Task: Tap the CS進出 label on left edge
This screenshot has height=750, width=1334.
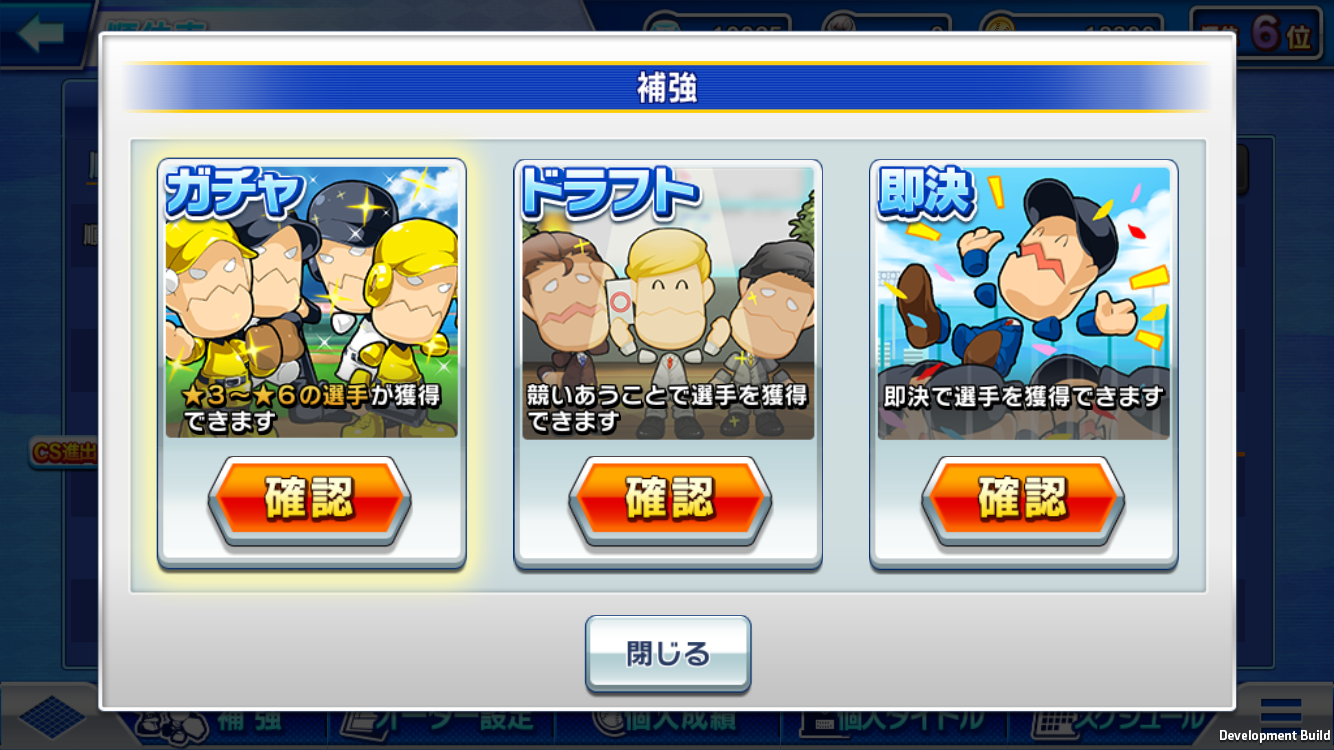Action: [x=65, y=453]
